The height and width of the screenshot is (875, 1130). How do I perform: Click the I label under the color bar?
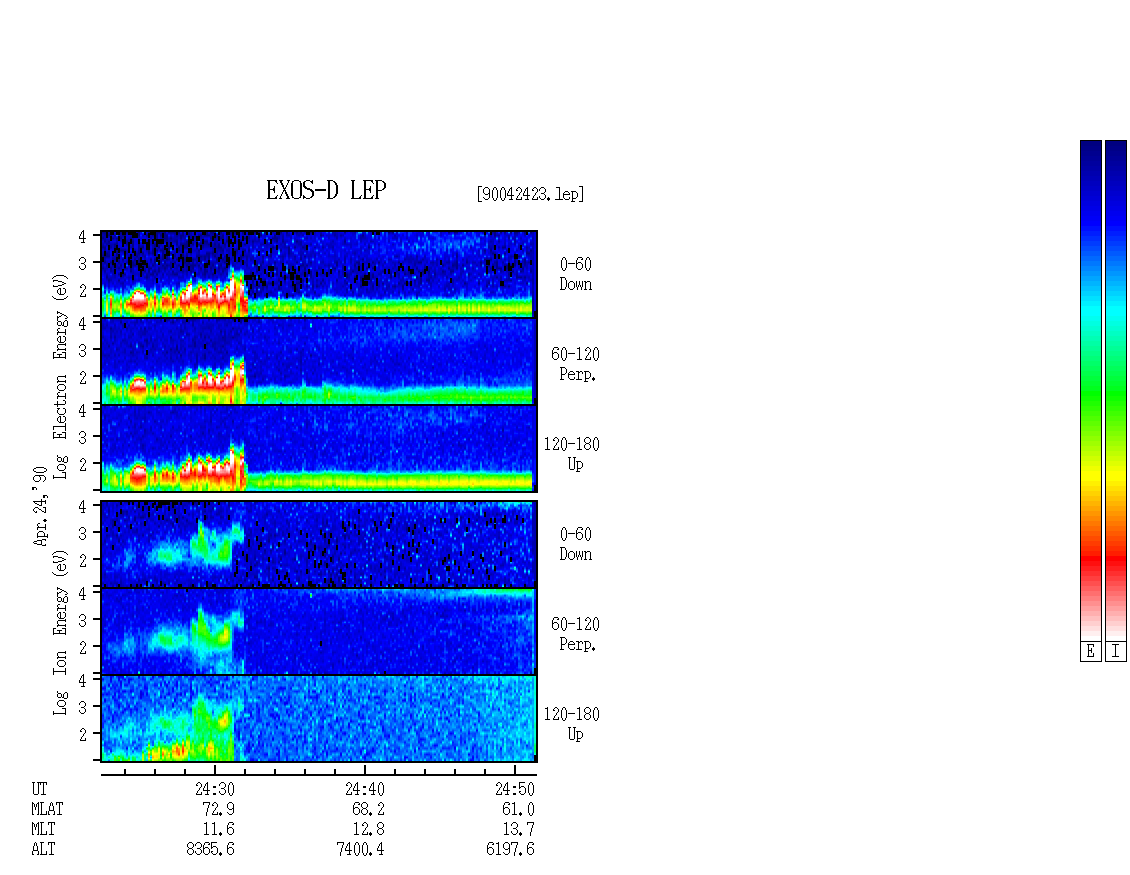click(1116, 652)
